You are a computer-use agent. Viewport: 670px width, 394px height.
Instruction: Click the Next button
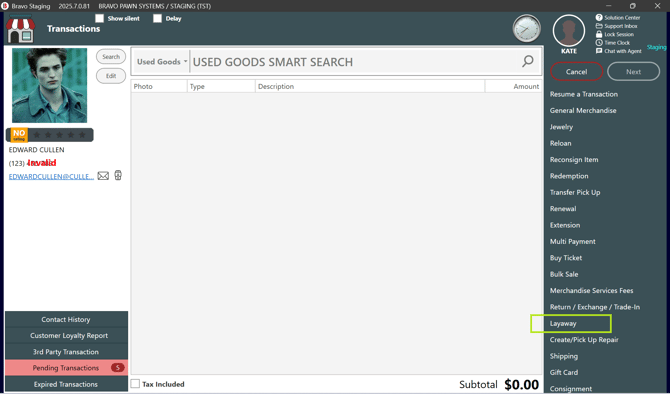coord(633,72)
